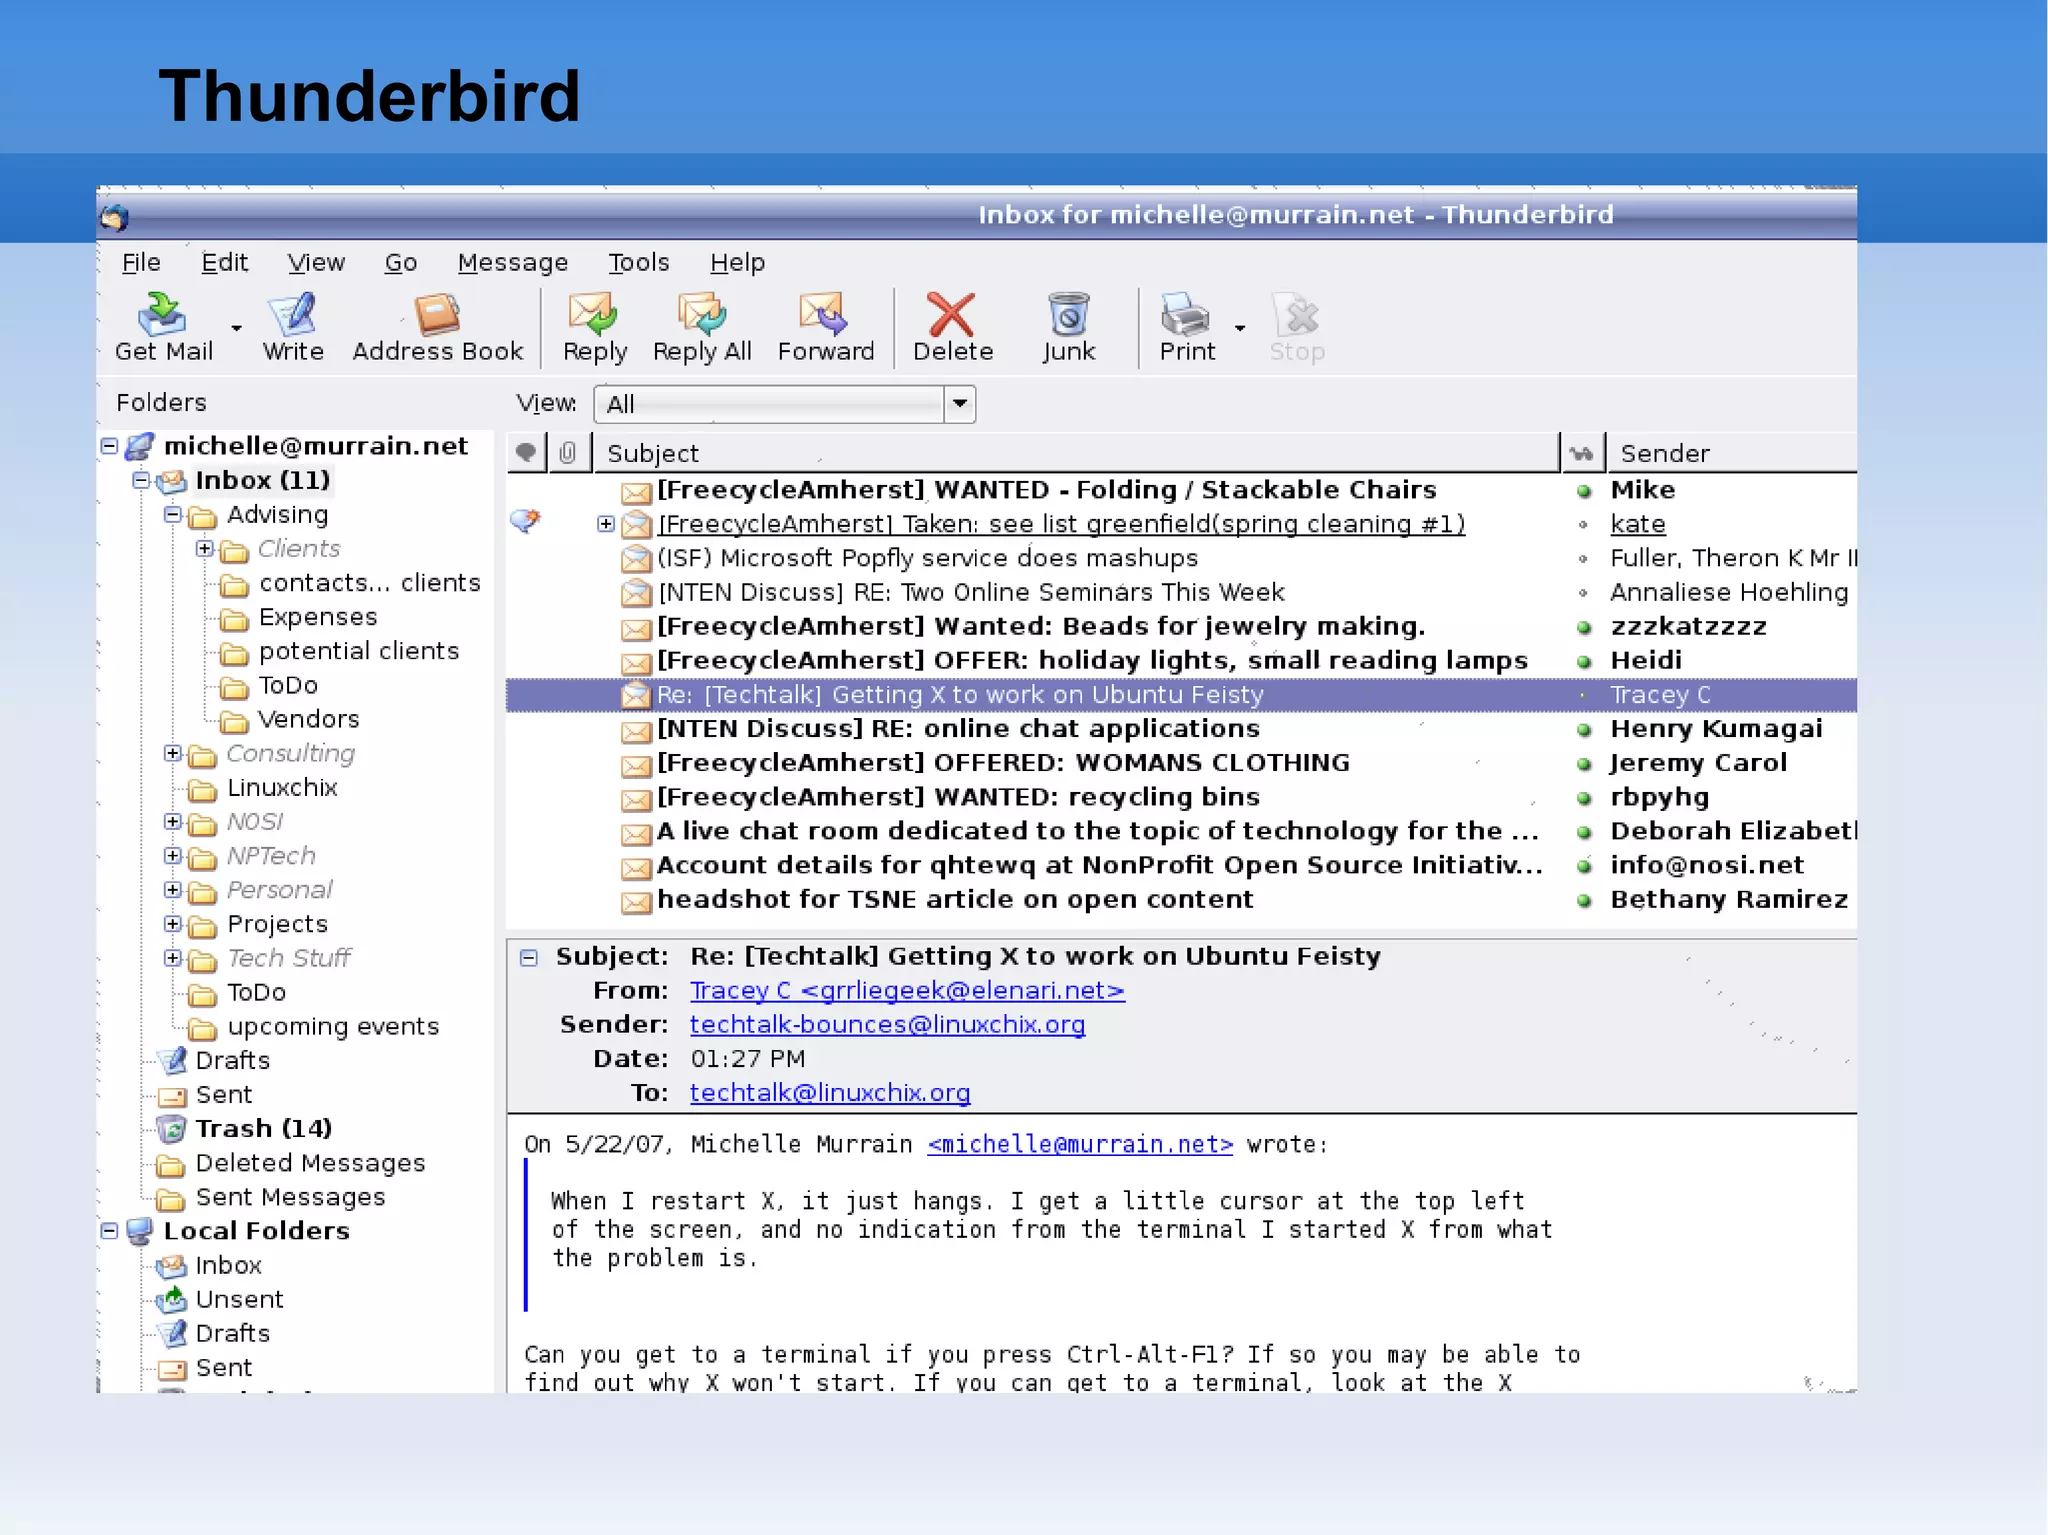The width and height of the screenshot is (2048, 1535).
Task: Forward the selected message
Action: (x=825, y=316)
